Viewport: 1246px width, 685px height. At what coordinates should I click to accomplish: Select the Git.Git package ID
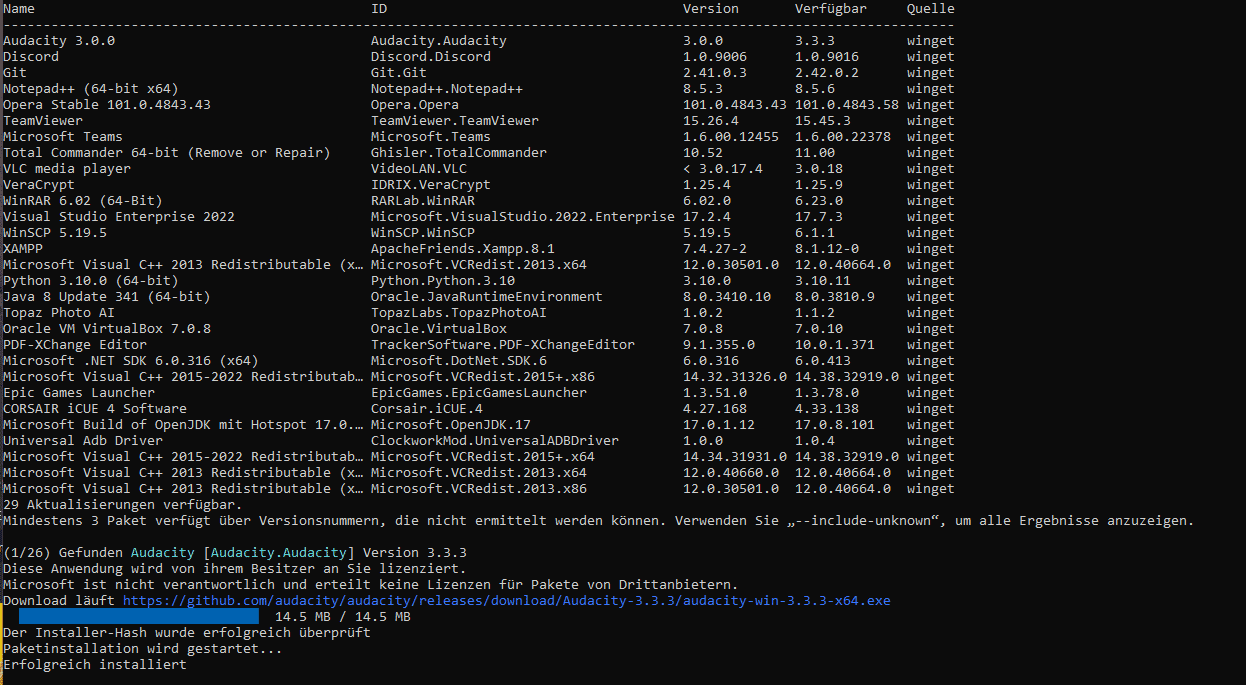click(x=398, y=73)
